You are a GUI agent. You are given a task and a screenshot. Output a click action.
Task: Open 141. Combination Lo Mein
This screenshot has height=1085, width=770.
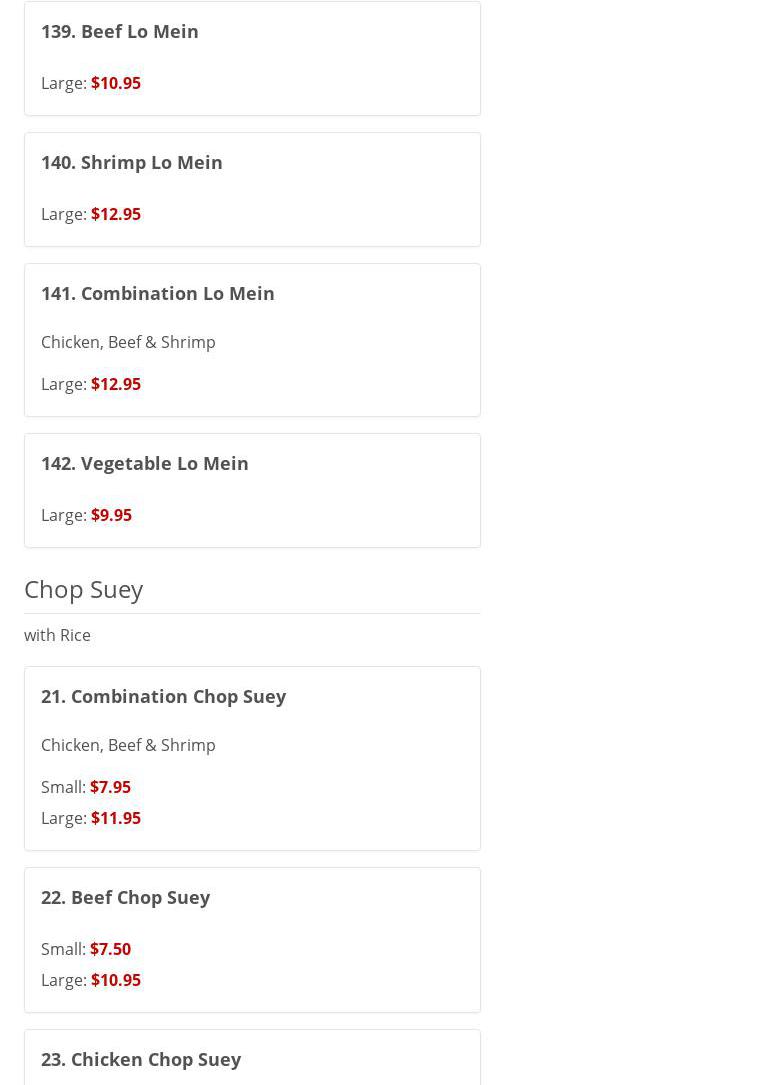[x=158, y=293]
